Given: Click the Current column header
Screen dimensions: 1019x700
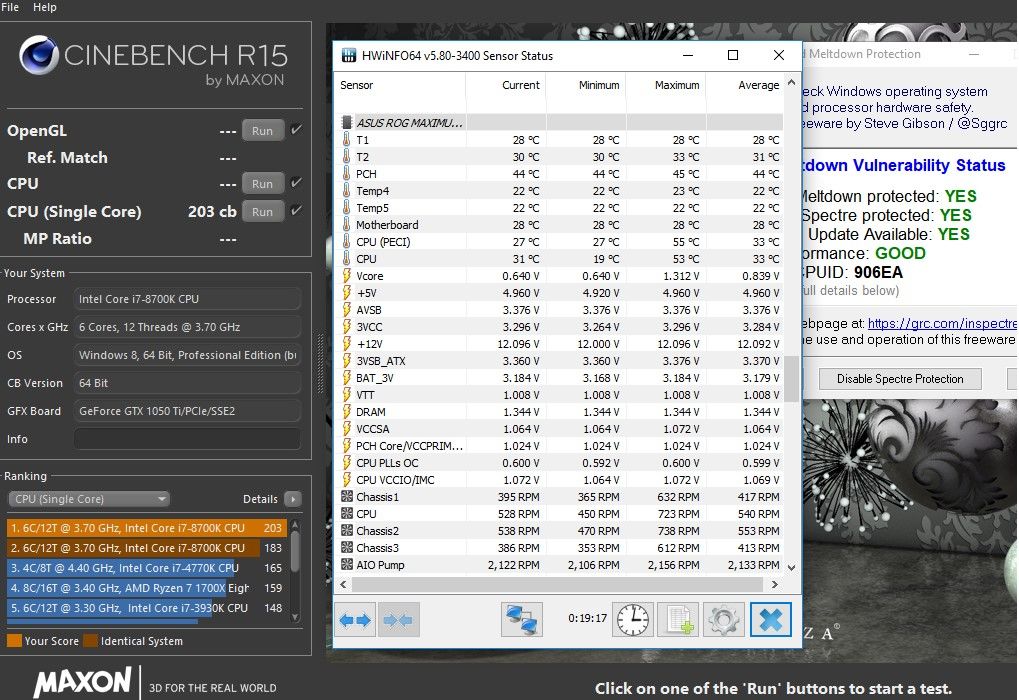Looking at the screenshot, I should (x=506, y=85).
